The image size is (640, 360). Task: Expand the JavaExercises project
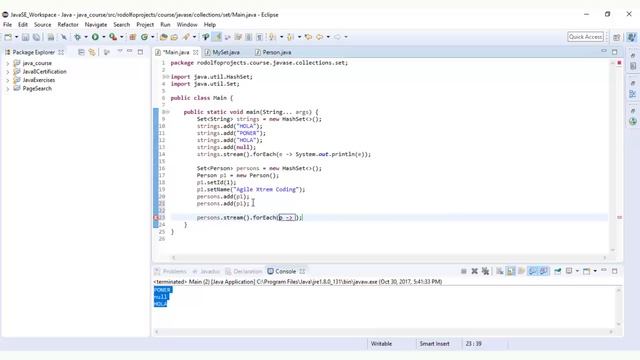(x=7, y=80)
